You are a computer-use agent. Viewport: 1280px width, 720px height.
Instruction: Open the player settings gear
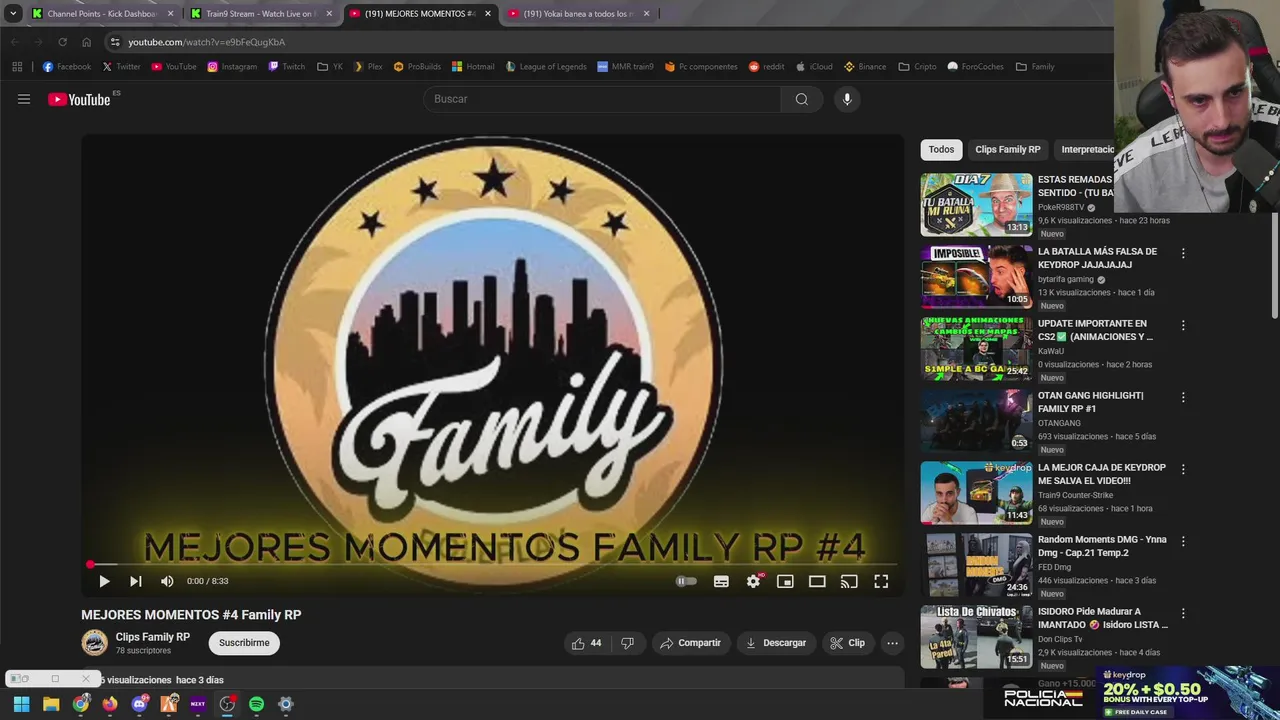(754, 581)
